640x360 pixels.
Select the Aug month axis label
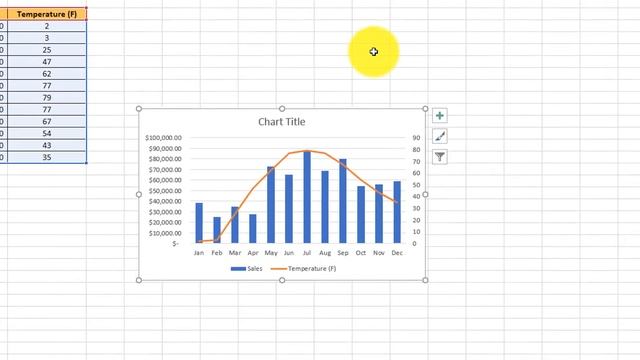pos(325,253)
